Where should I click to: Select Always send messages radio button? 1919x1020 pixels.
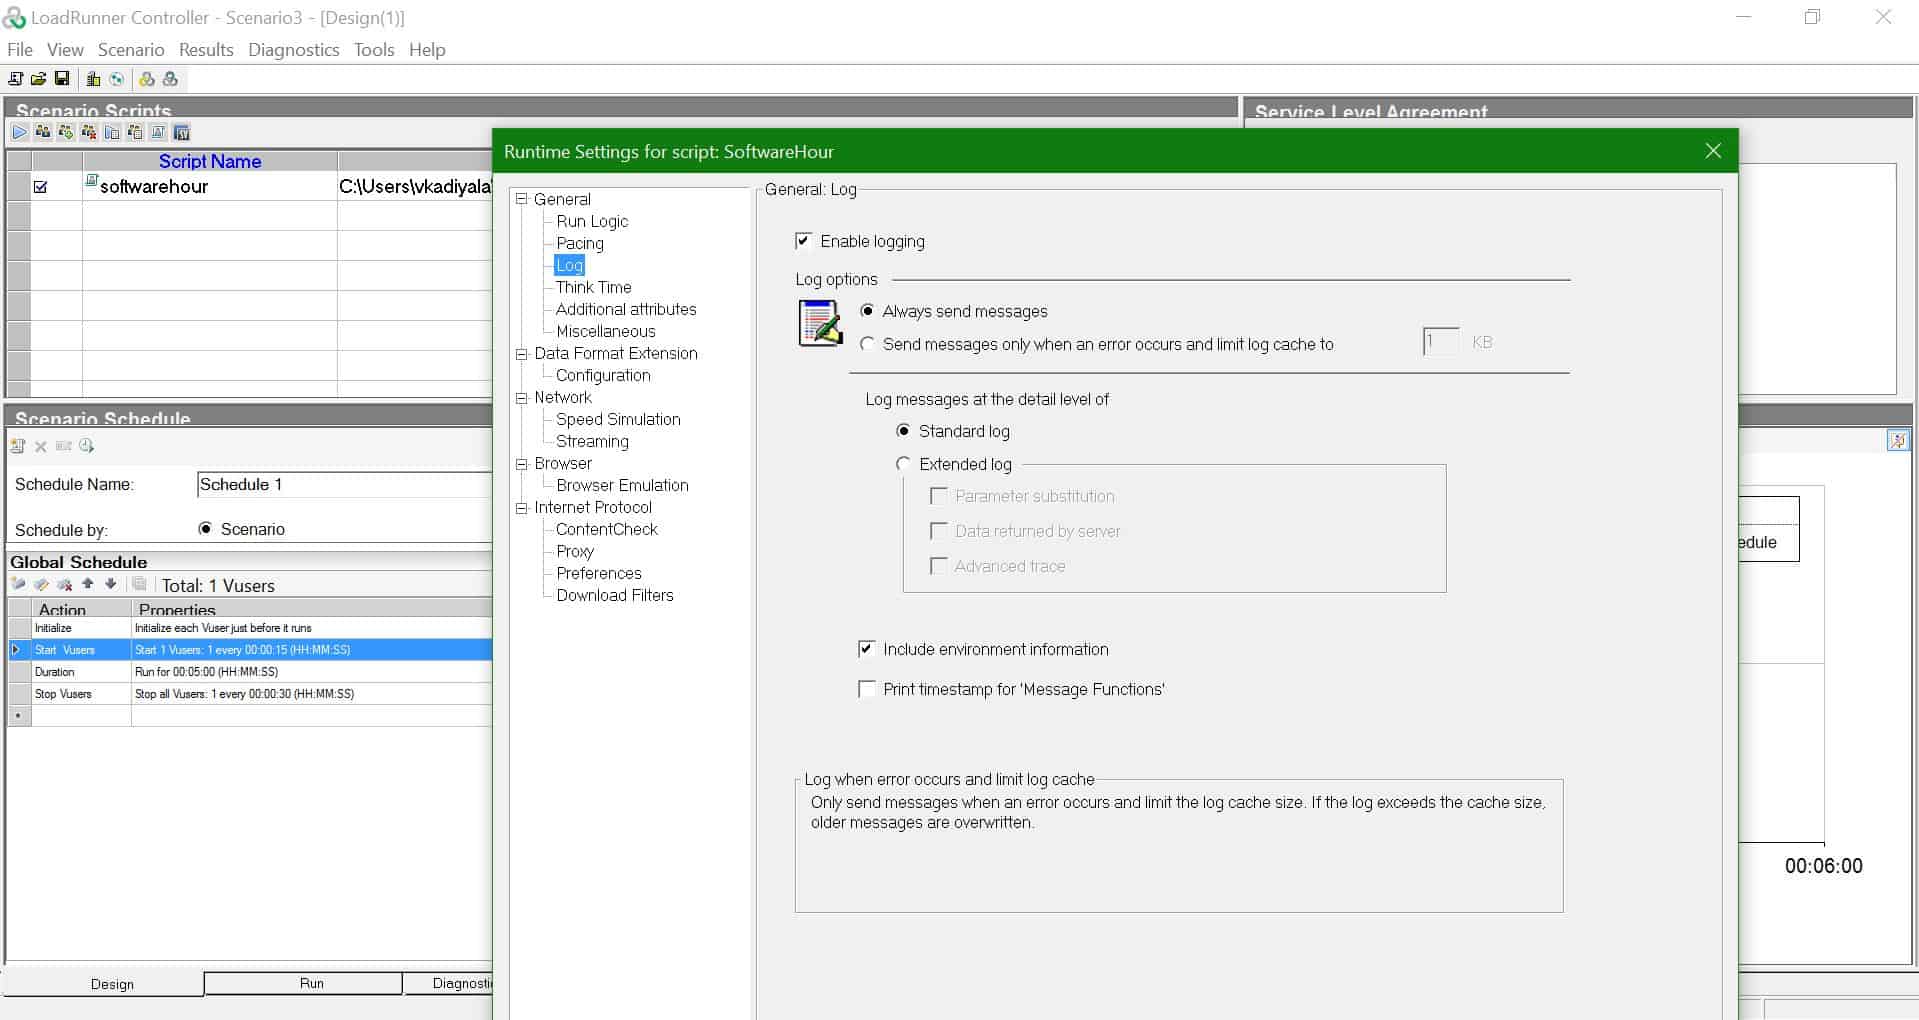[x=867, y=311]
